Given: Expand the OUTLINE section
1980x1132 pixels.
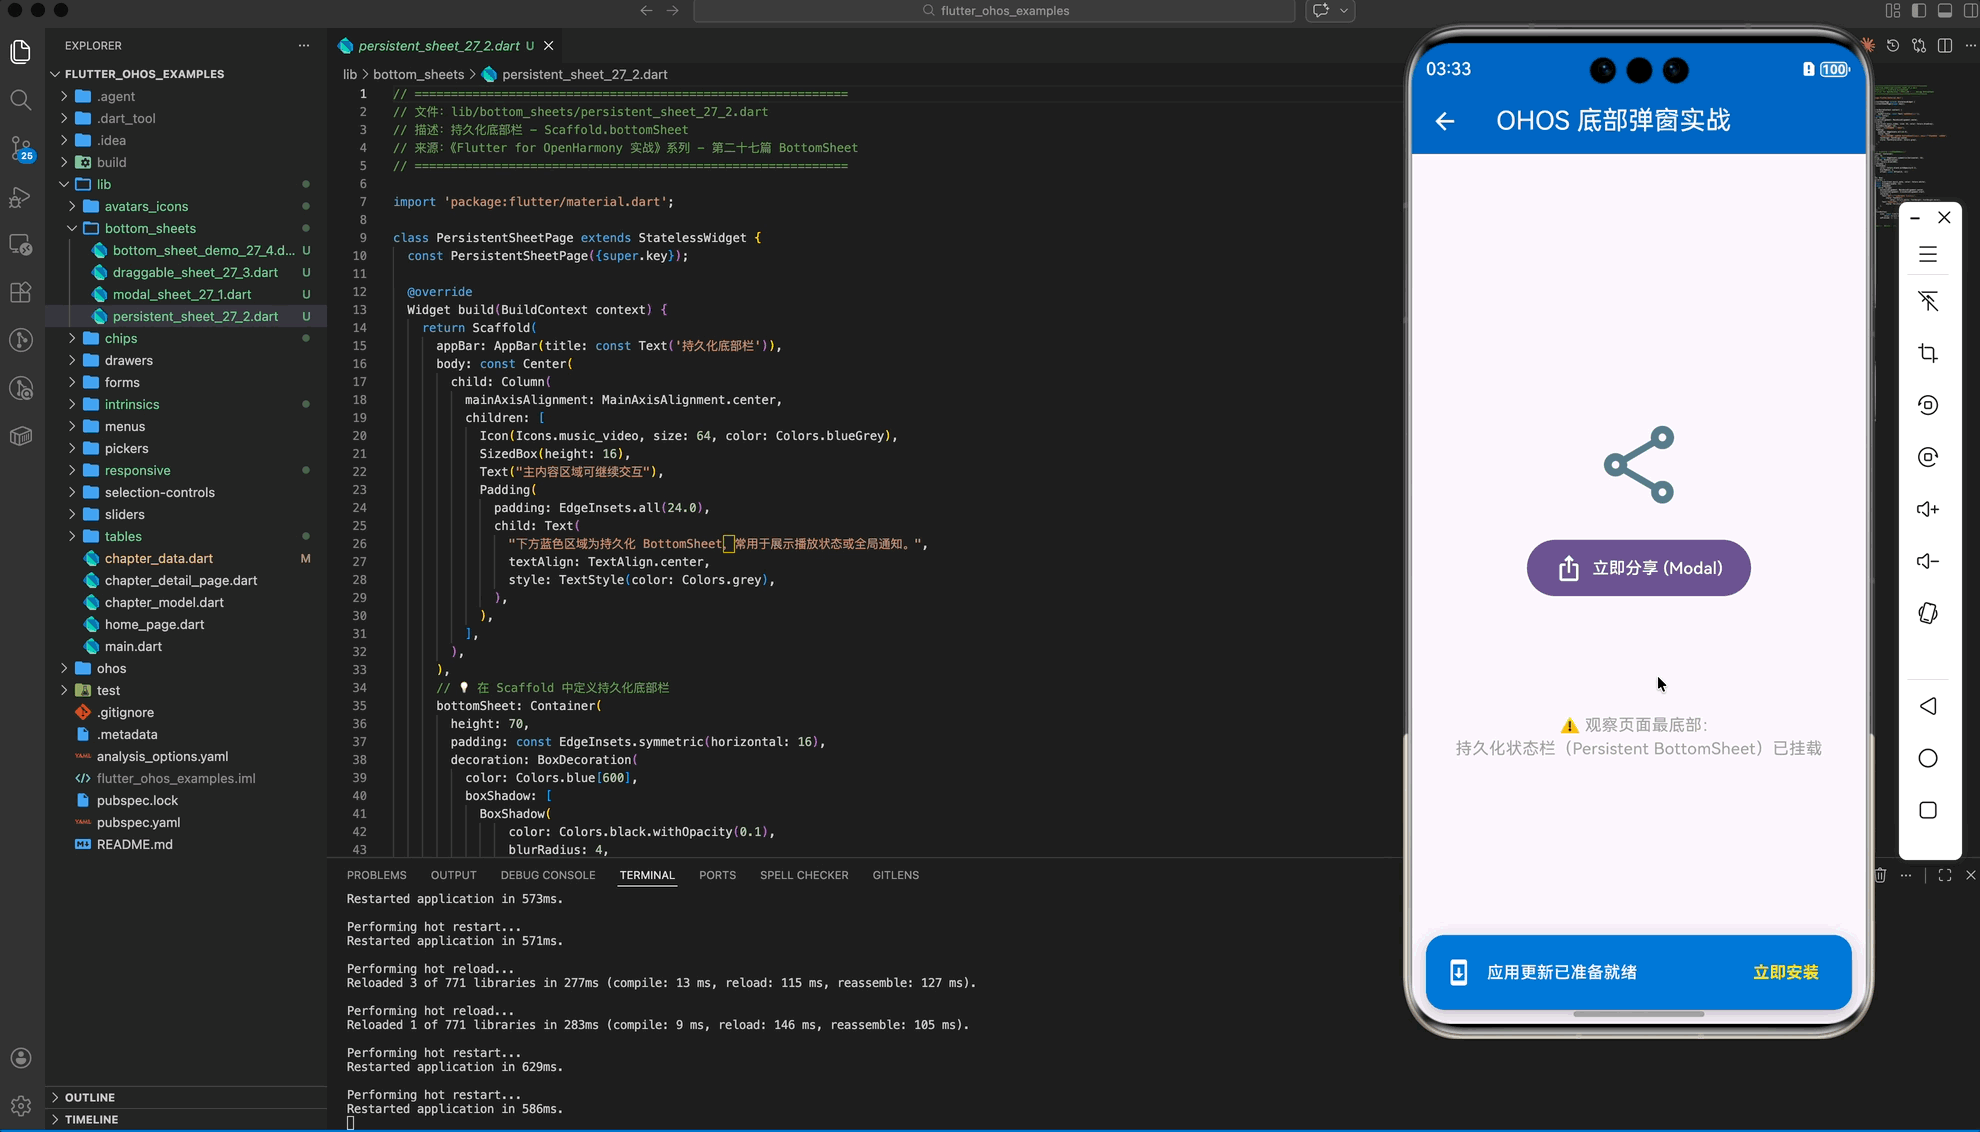Looking at the screenshot, I should (90, 1097).
